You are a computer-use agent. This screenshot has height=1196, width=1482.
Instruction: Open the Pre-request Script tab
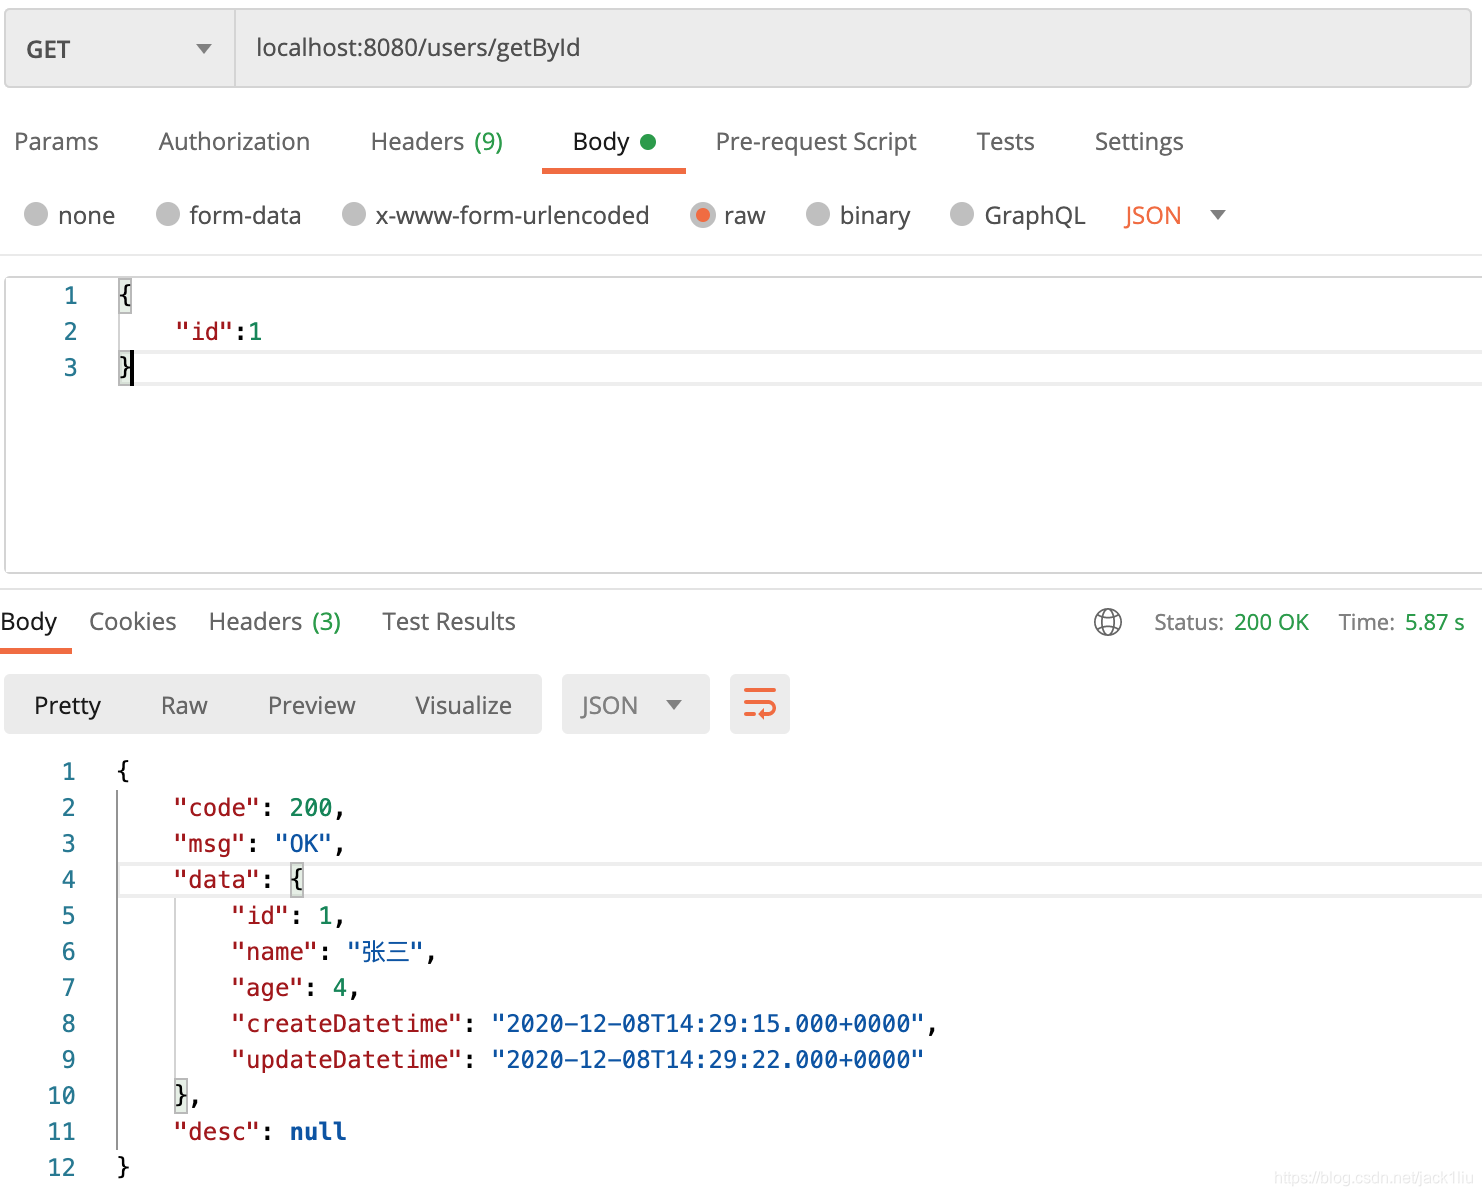(x=816, y=142)
